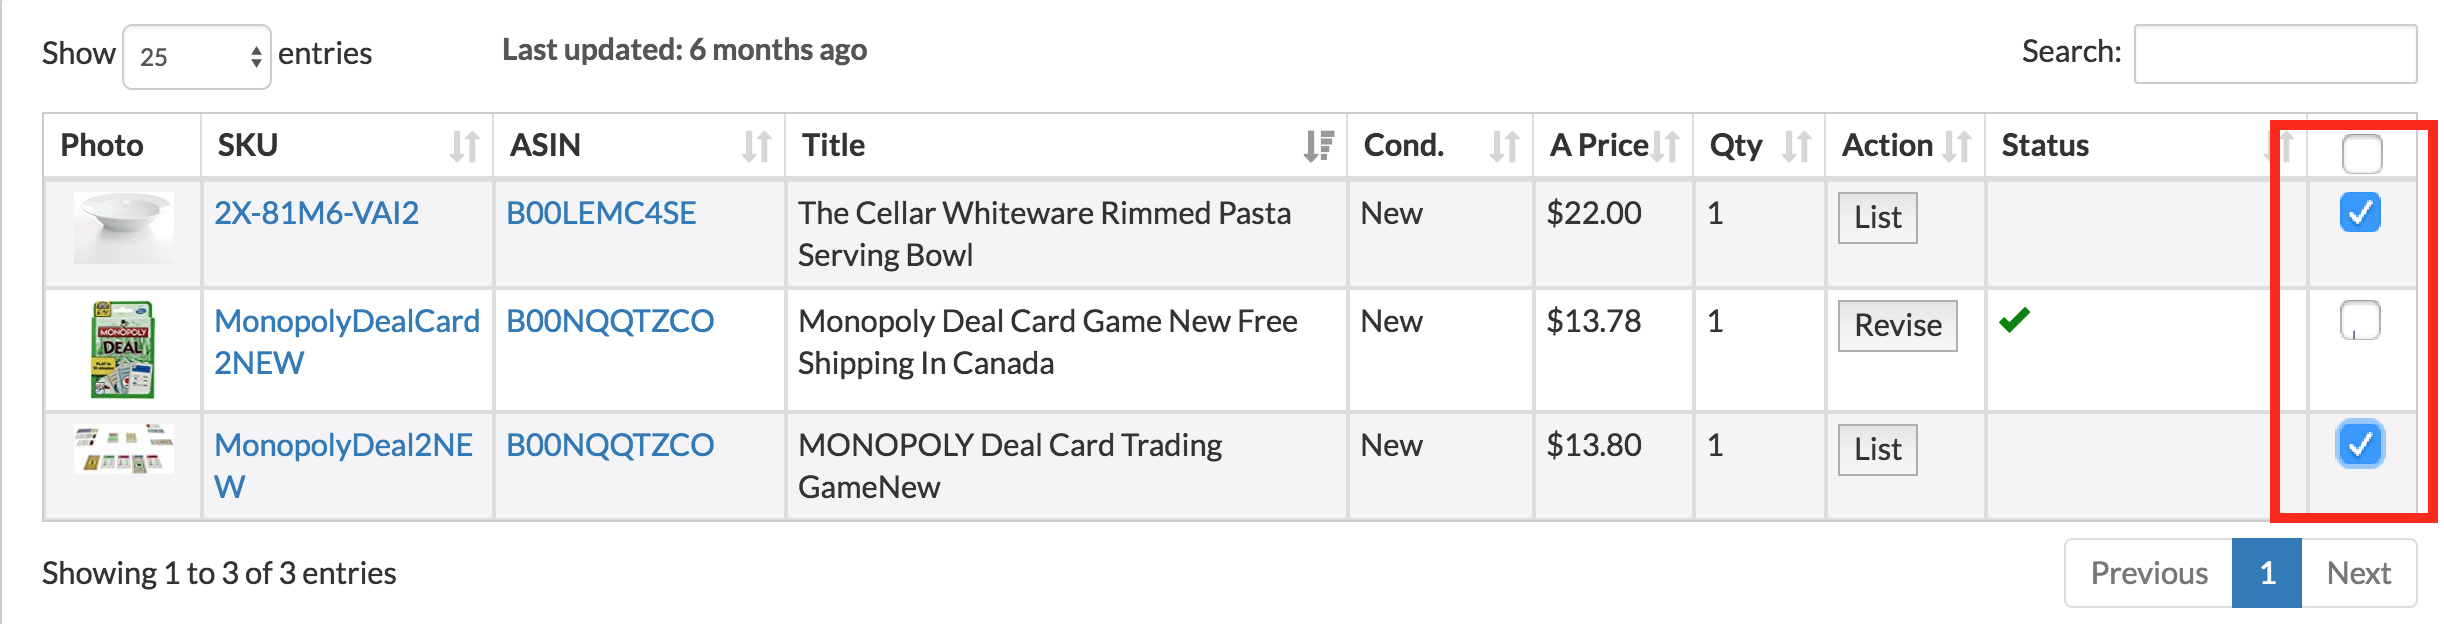
Task: Sort by Qty column arrows
Action: [1797, 147]
